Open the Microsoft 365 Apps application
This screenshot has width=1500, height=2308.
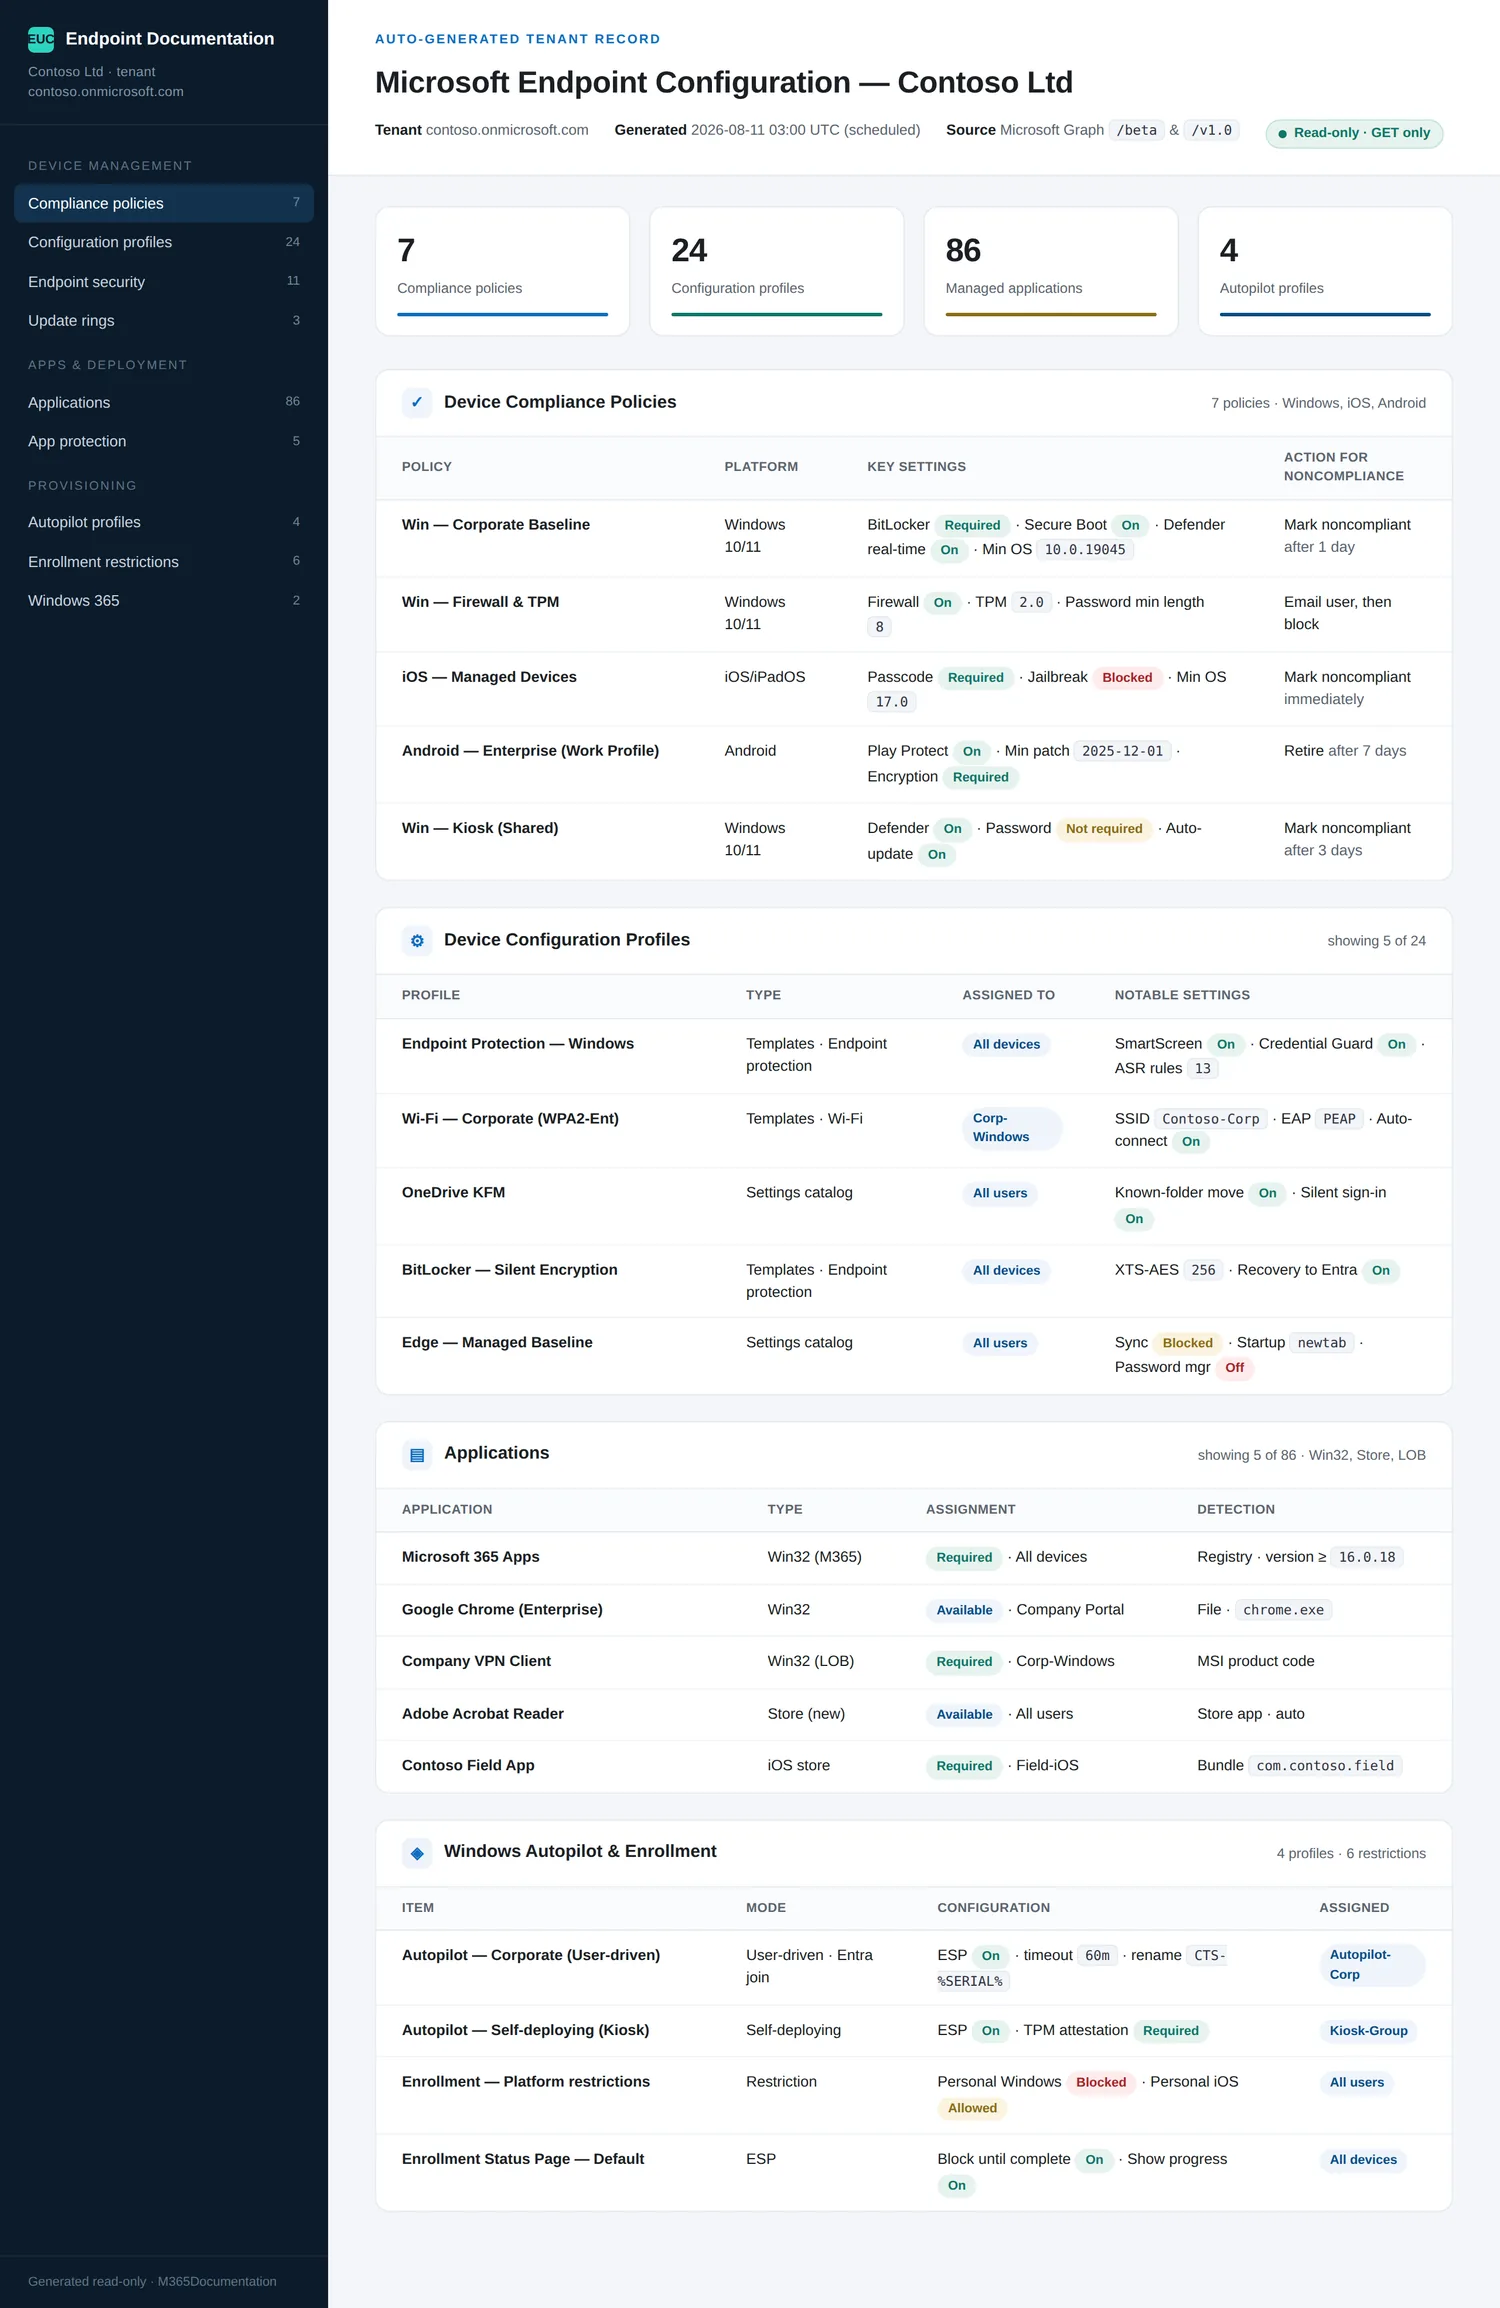[471, 1556]
